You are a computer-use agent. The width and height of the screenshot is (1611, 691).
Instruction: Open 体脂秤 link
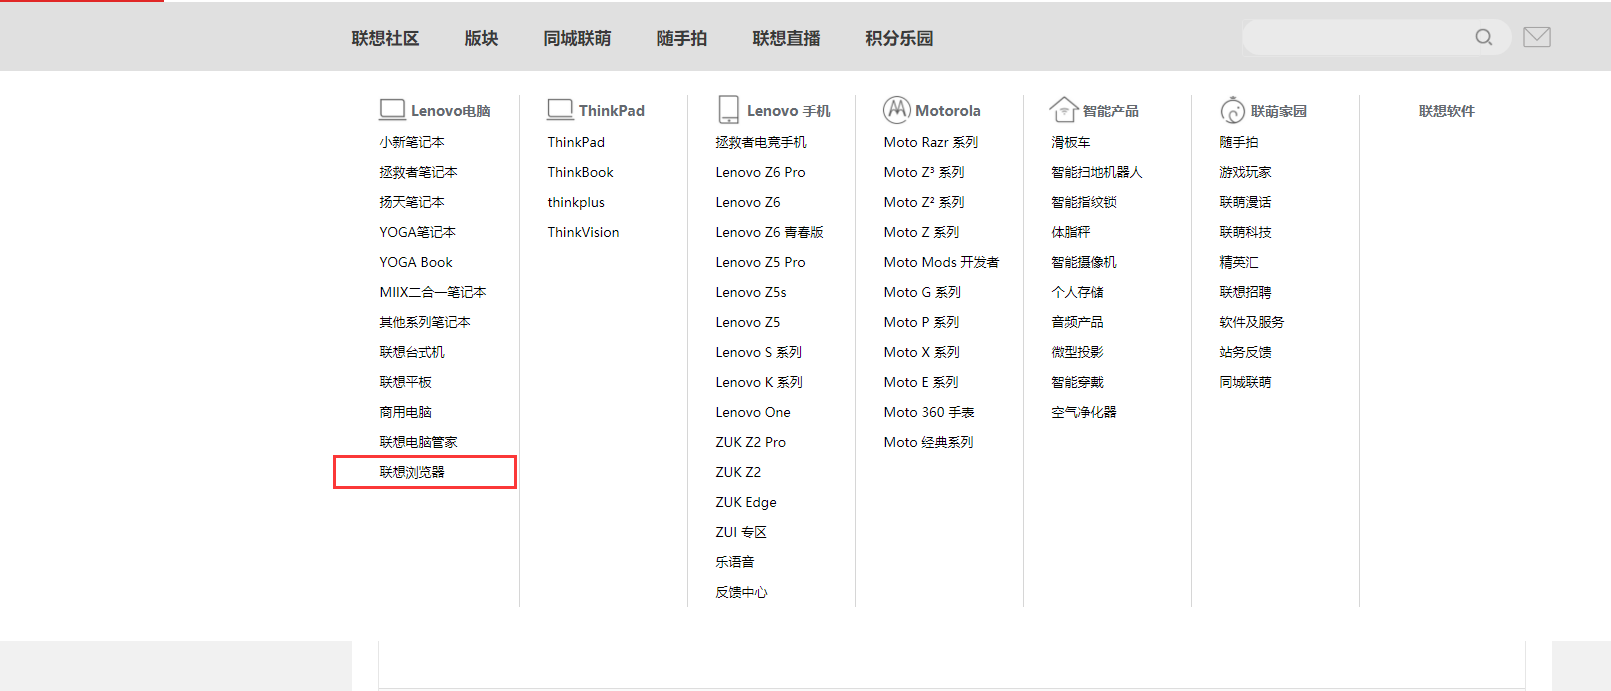click(x=1071, y=232)
